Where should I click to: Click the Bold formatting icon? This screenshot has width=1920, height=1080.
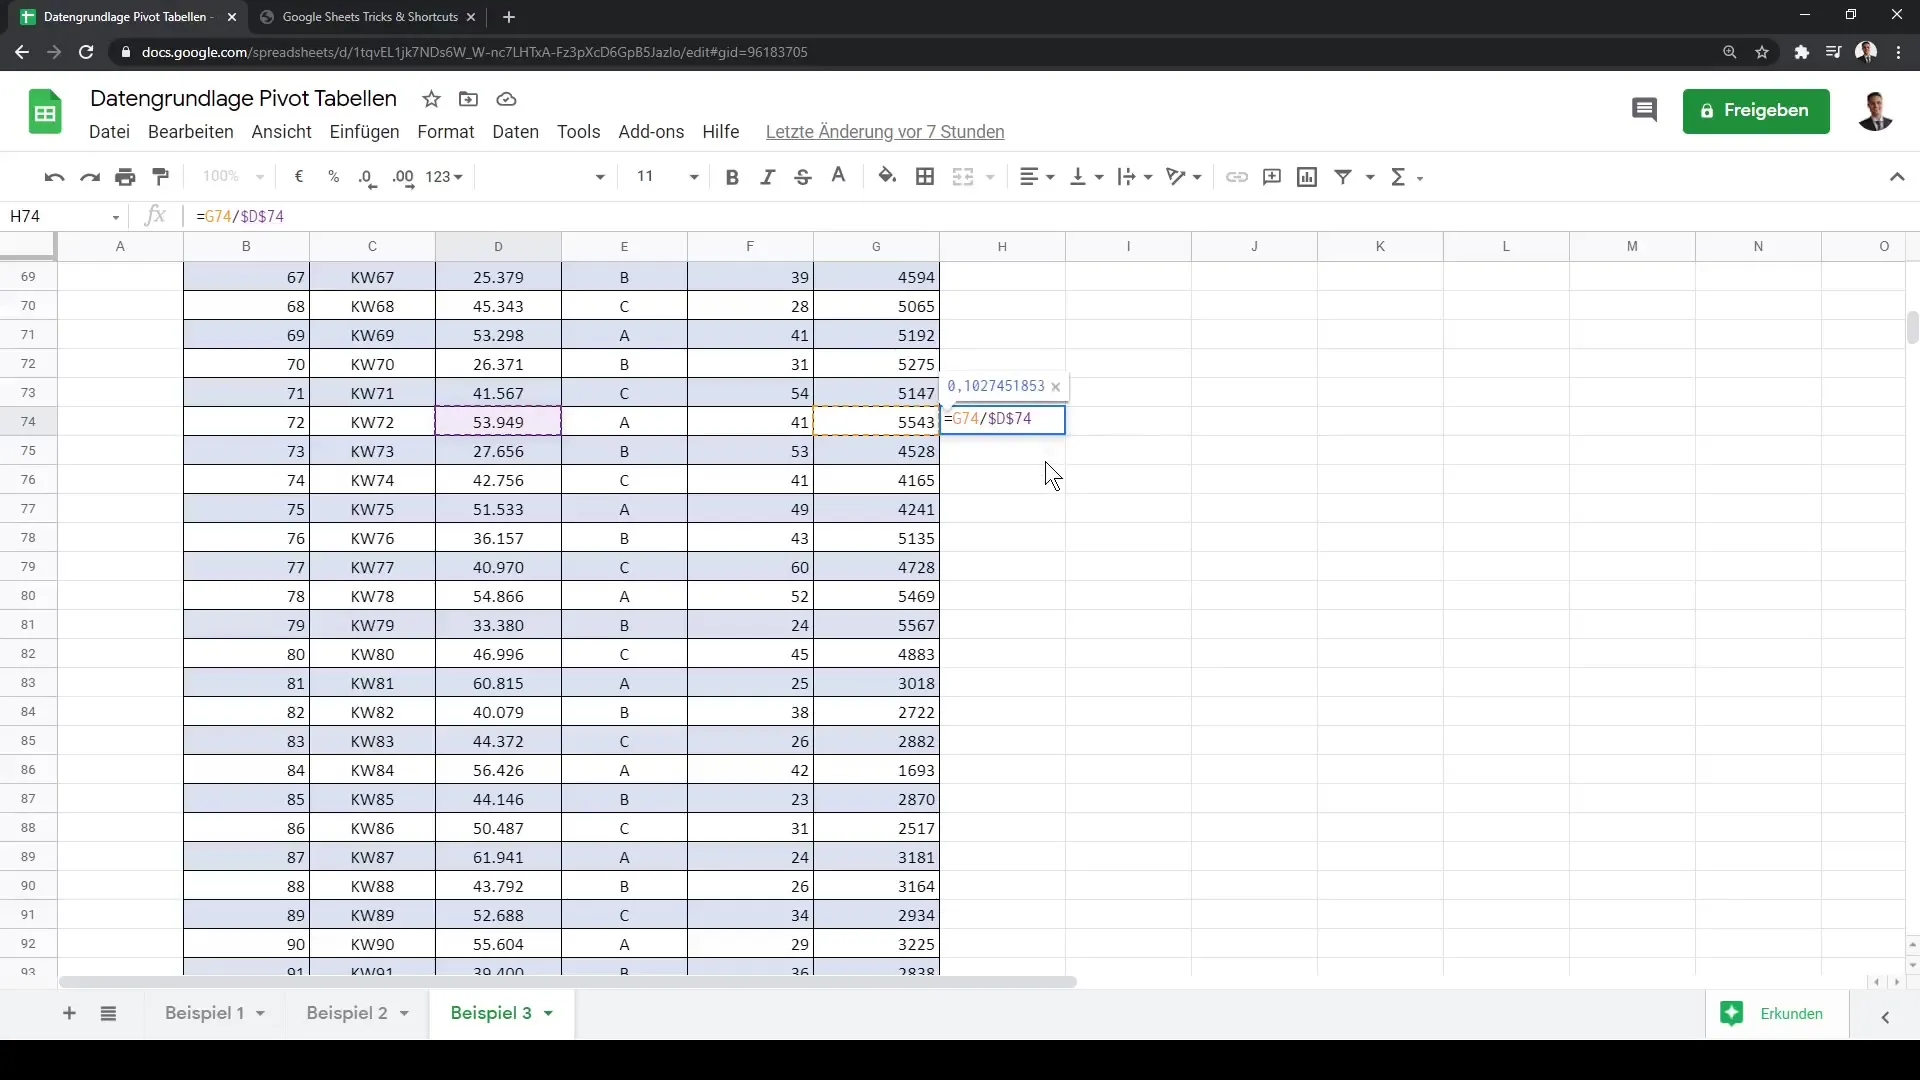(732, 175)
